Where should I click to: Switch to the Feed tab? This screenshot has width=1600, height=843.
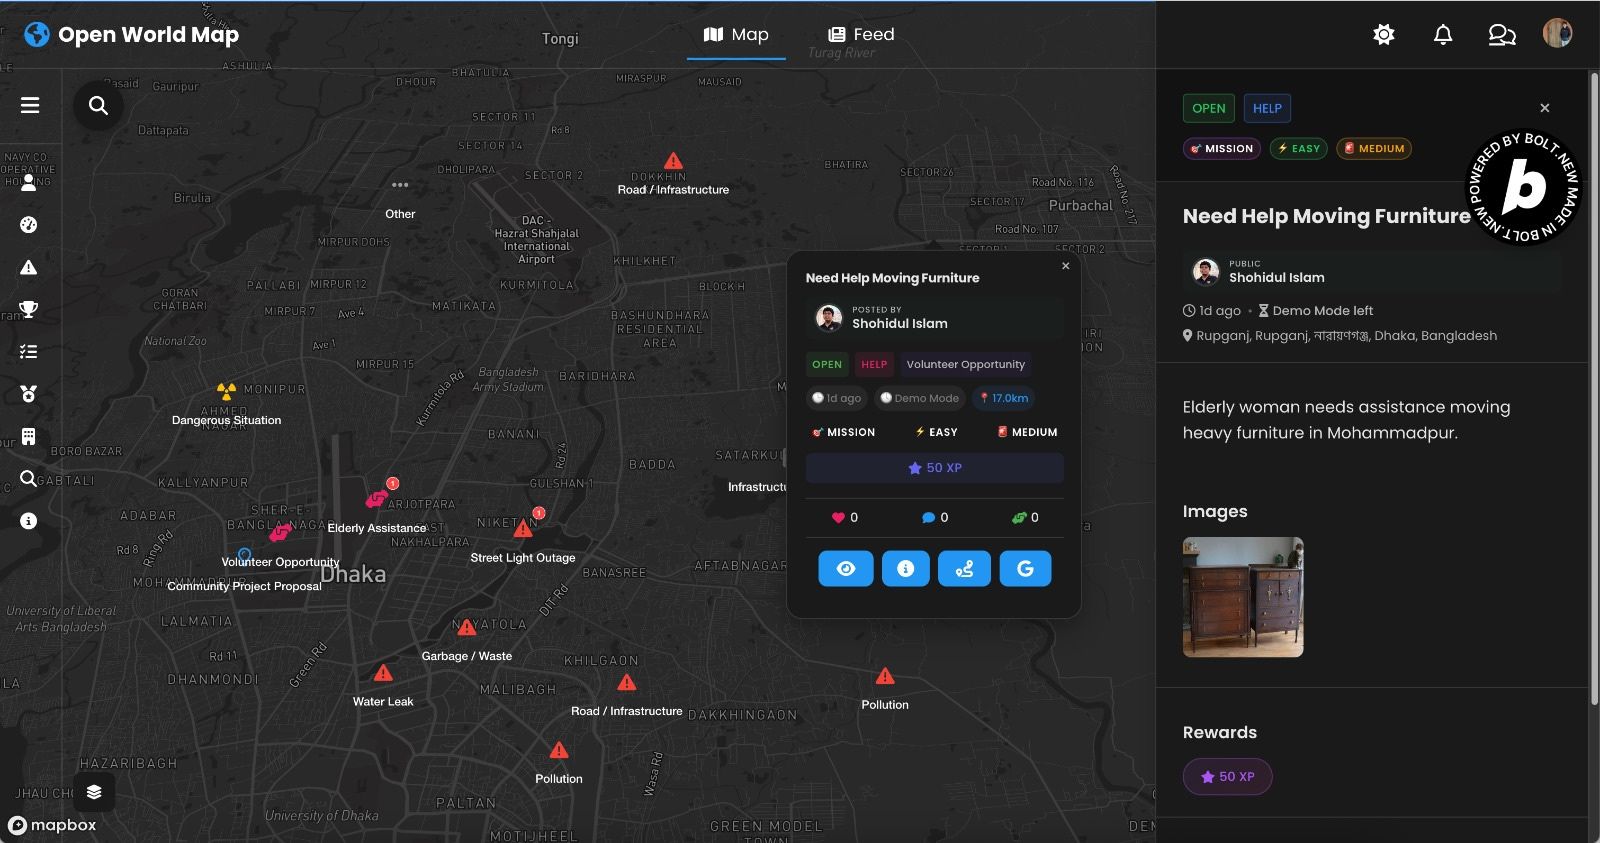pos(861,35)
